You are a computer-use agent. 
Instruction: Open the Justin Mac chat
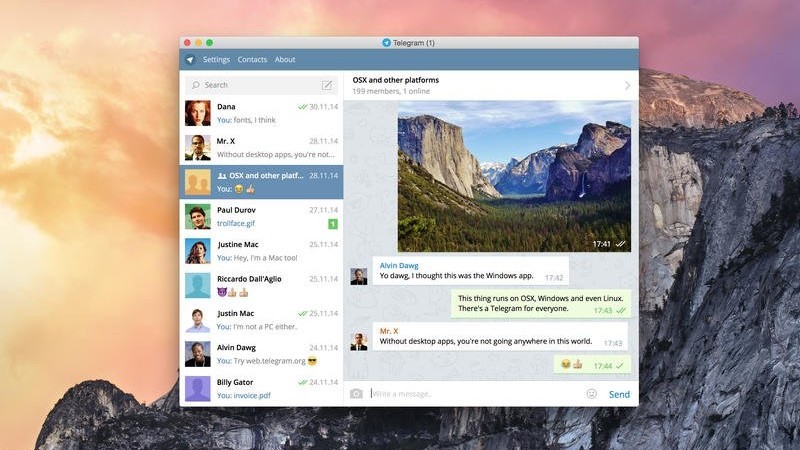261,320
